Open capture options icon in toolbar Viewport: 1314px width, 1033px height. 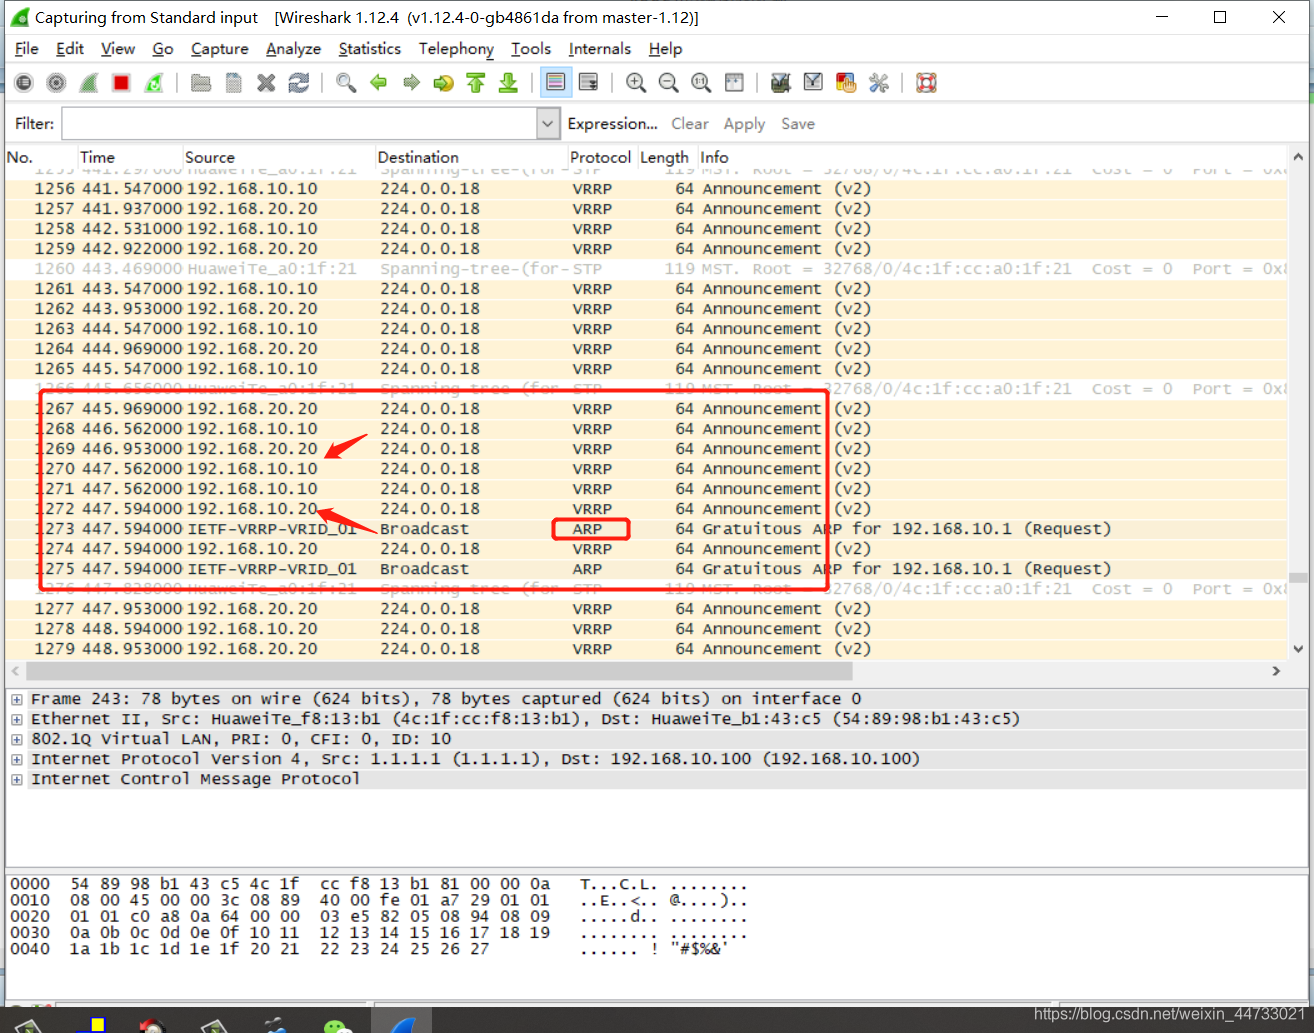click(56, 83)
